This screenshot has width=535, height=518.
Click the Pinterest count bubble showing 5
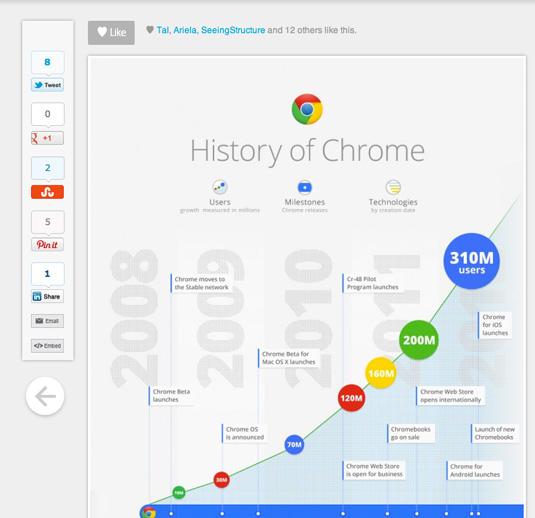47,222
